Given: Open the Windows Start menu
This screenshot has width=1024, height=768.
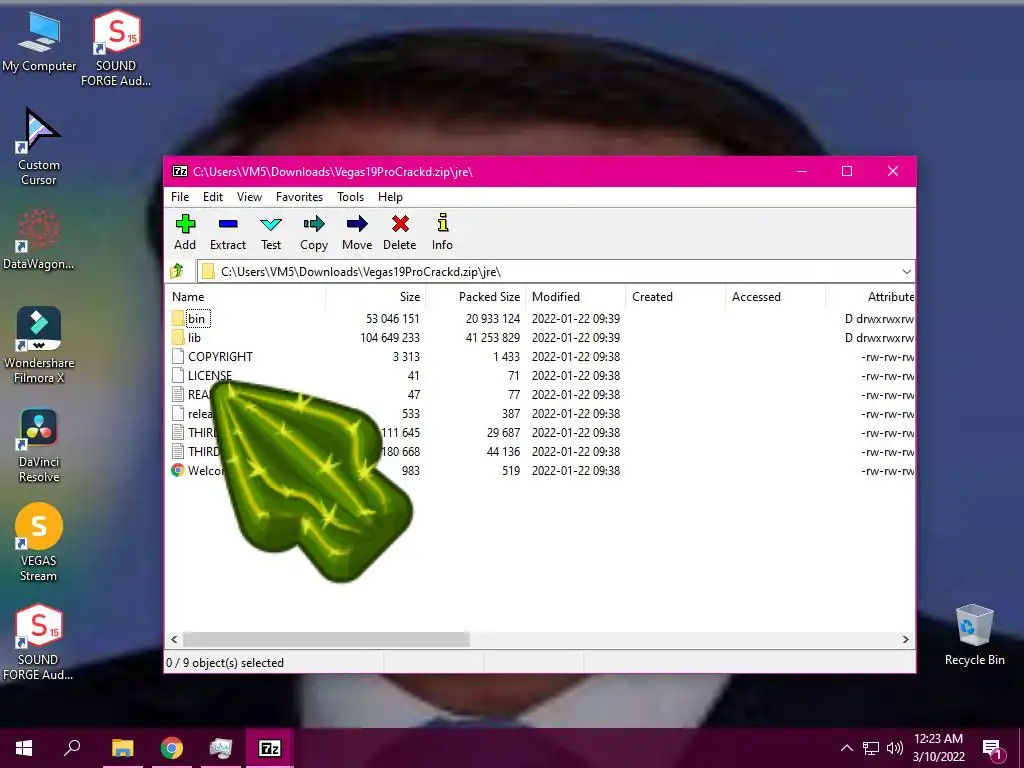Looking at the screenshot, I should [24, 748].
